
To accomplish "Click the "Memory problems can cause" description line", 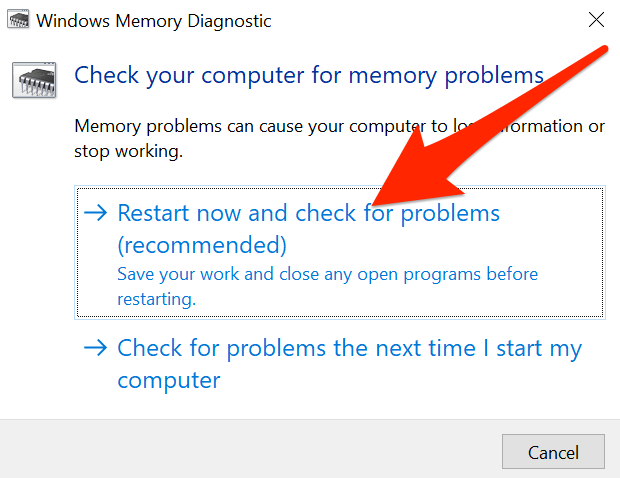I will (x=300, y=126).
